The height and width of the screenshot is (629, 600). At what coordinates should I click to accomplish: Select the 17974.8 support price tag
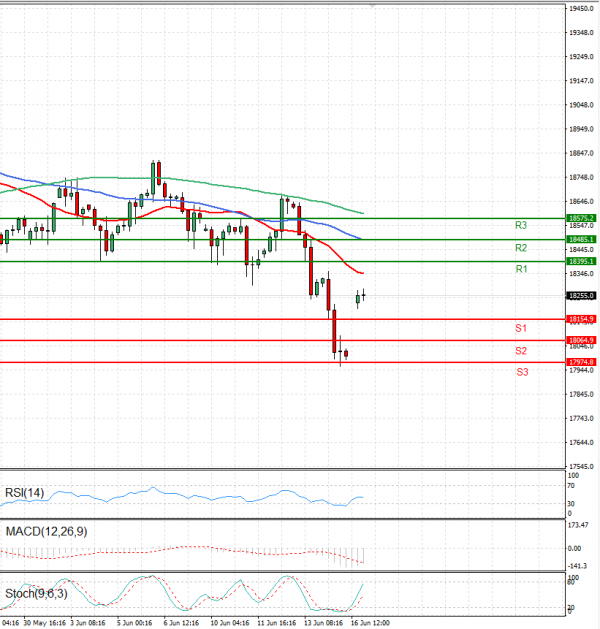pos(581,362)
